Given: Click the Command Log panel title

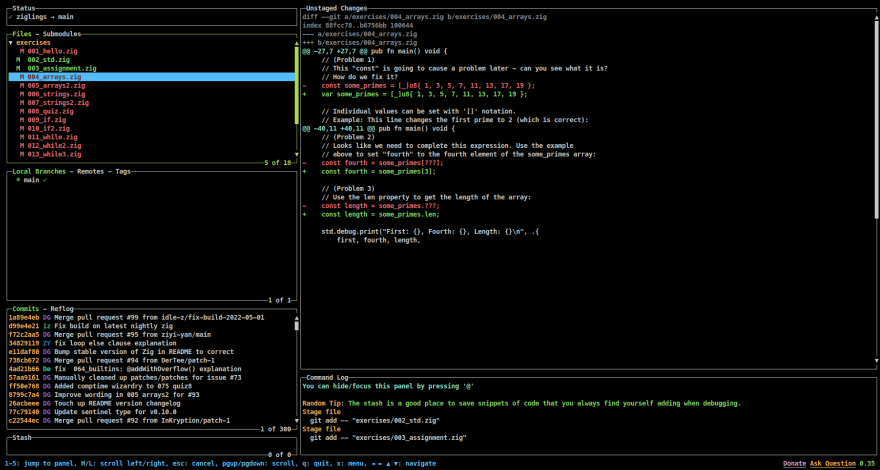Looking at the screenshot, I should click(327, 377).
